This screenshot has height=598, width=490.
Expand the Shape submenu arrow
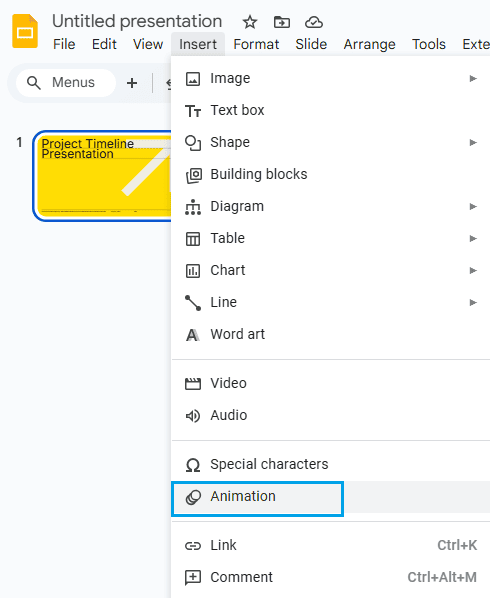click(473, 143)
